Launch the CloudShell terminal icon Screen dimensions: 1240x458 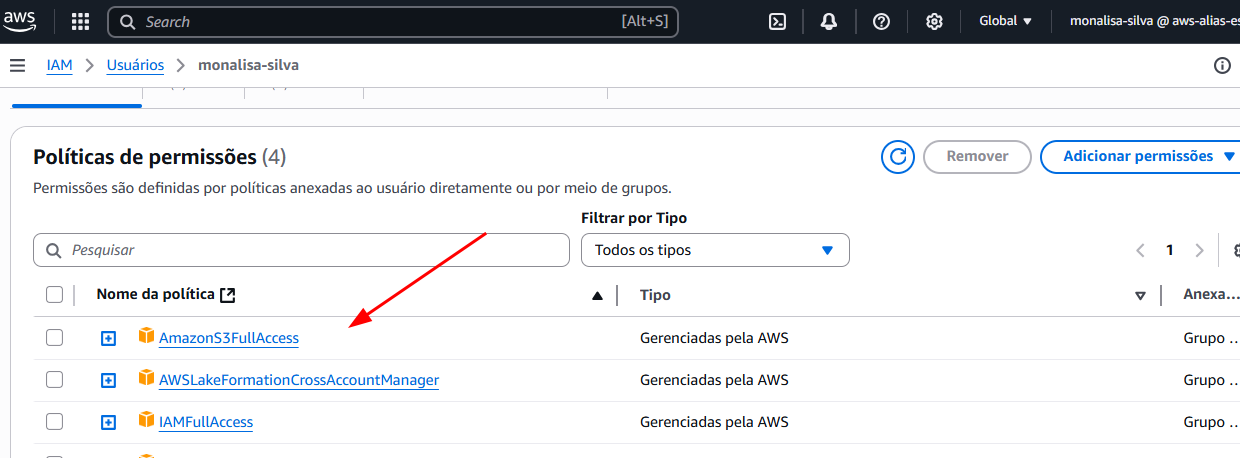click(777, 22)
